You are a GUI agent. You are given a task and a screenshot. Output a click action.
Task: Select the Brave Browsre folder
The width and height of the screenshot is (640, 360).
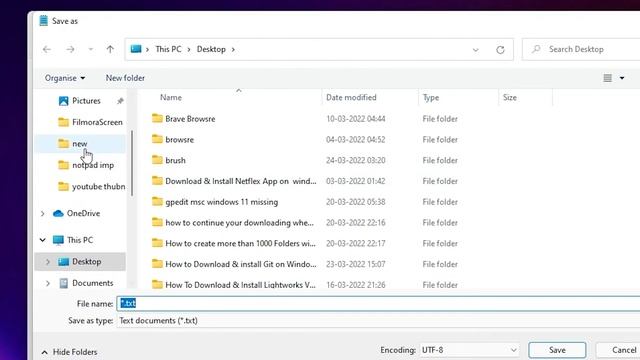click(190, 119)
